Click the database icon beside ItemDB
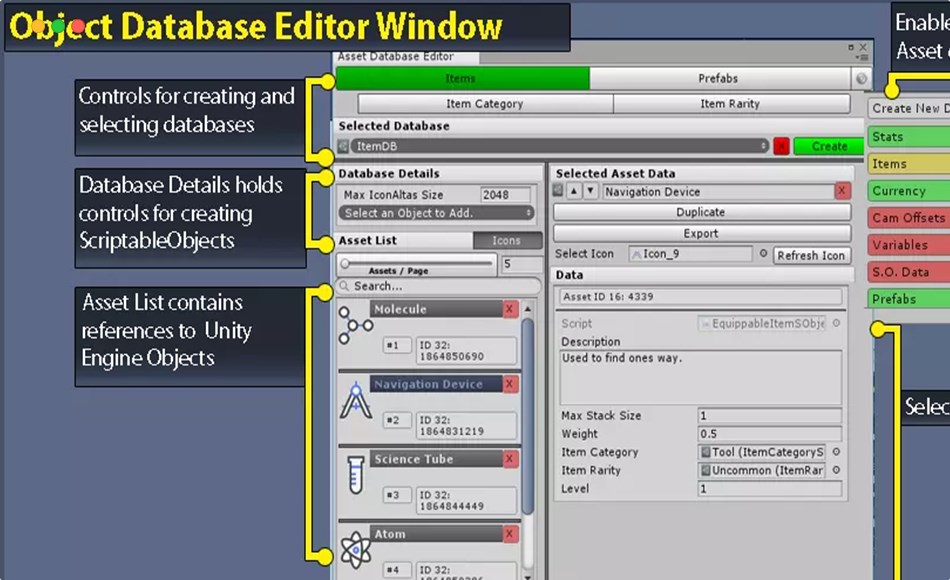Viewport: 950px width, 580px height. (x=341, y=145)
